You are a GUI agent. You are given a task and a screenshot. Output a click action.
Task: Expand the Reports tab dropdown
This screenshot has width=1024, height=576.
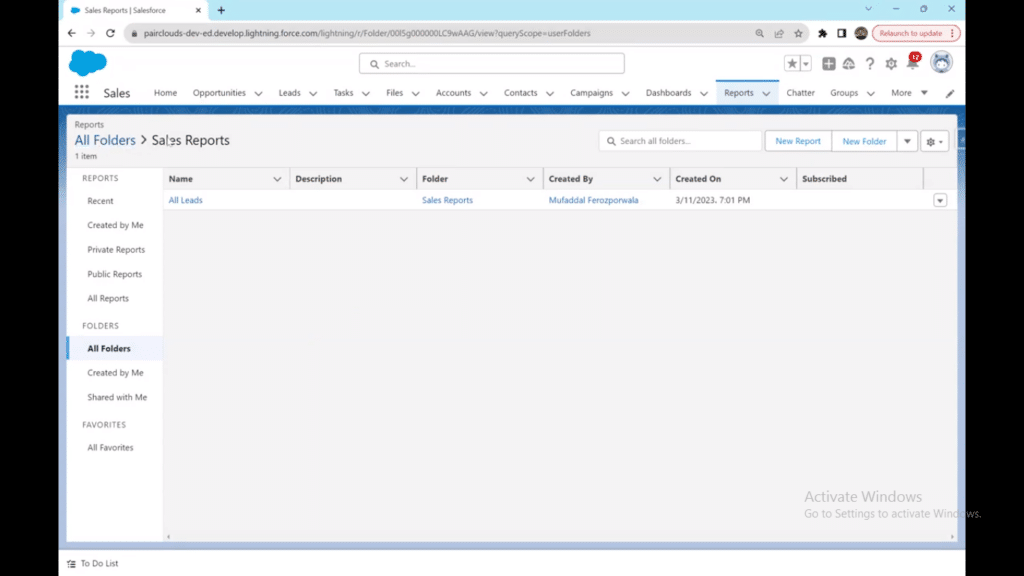pos(766,93)
